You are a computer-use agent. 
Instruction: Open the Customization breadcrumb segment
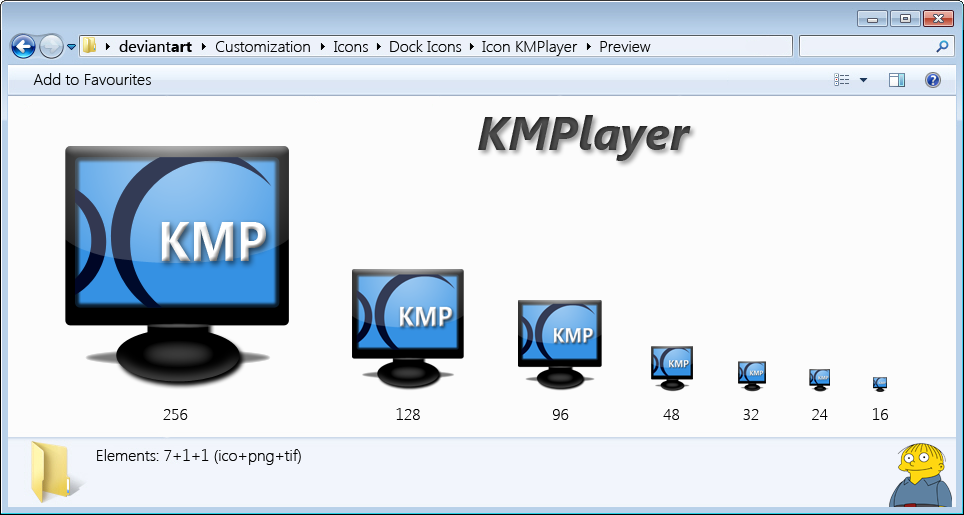263,47
